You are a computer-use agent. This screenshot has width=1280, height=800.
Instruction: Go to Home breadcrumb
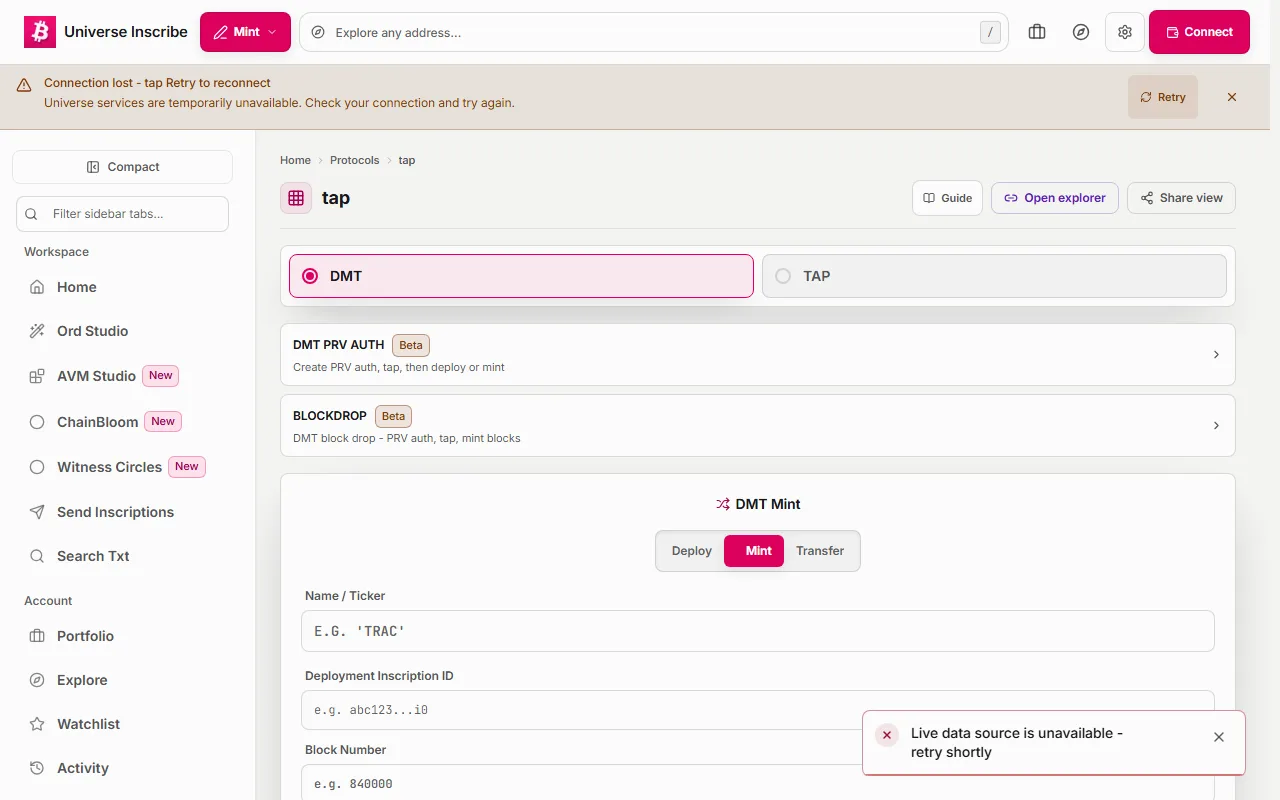(295, 160)
